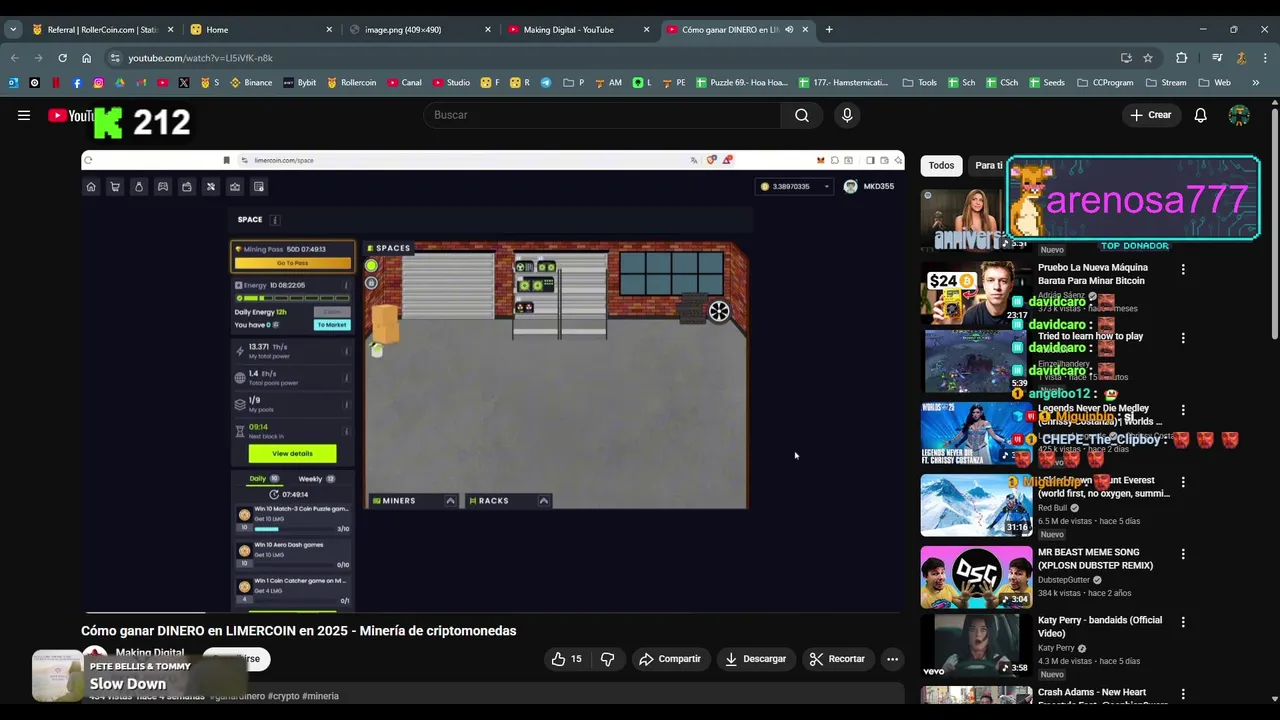Switch to Making Digital - YouTube tab
Screen dimensions: 1280x720
(578, 30)
